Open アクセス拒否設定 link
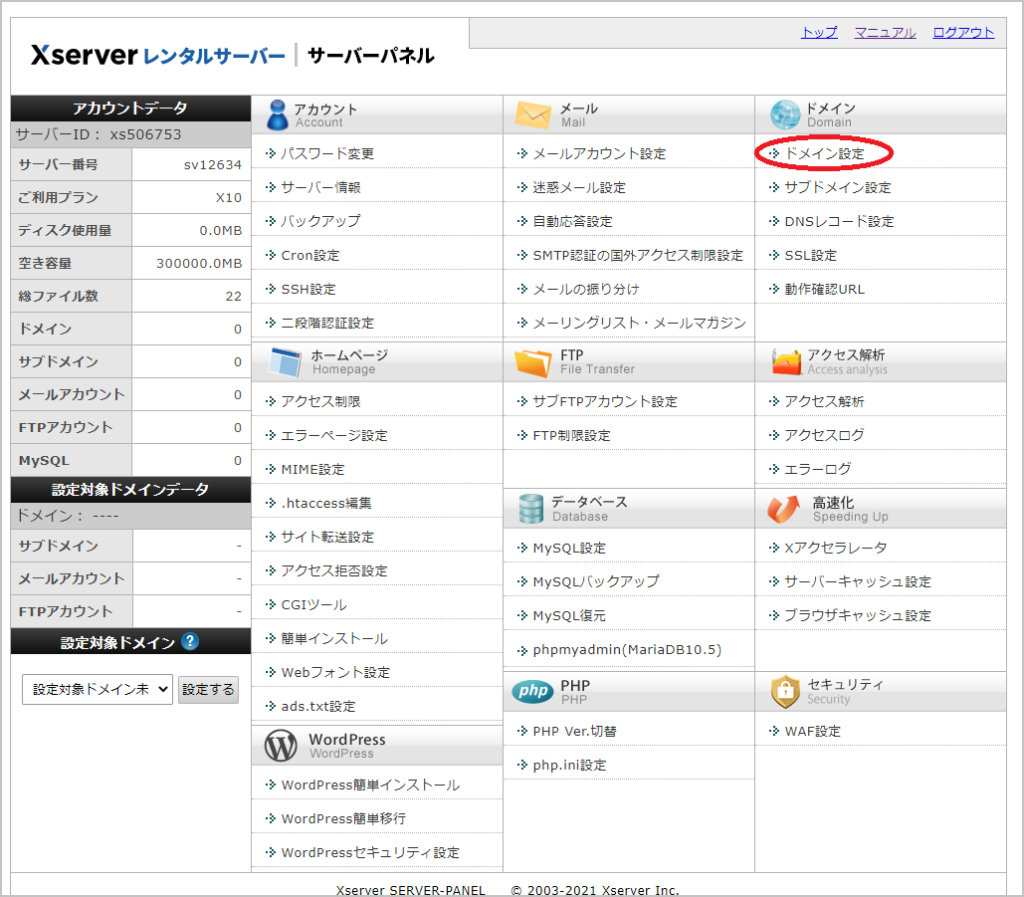1024x897 pixels. 334,571
